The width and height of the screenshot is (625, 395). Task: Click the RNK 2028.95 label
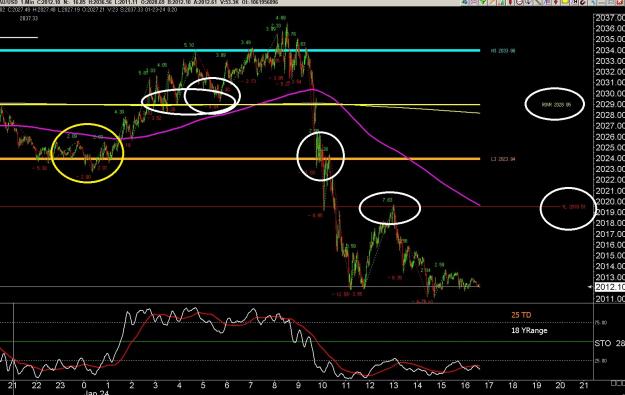tap(556, 104)
